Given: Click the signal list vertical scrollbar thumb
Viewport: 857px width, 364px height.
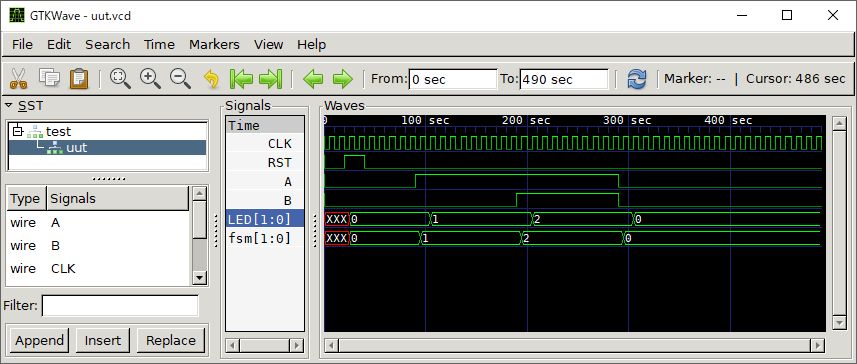Looking at the screenshot, I should coord(200,220).
